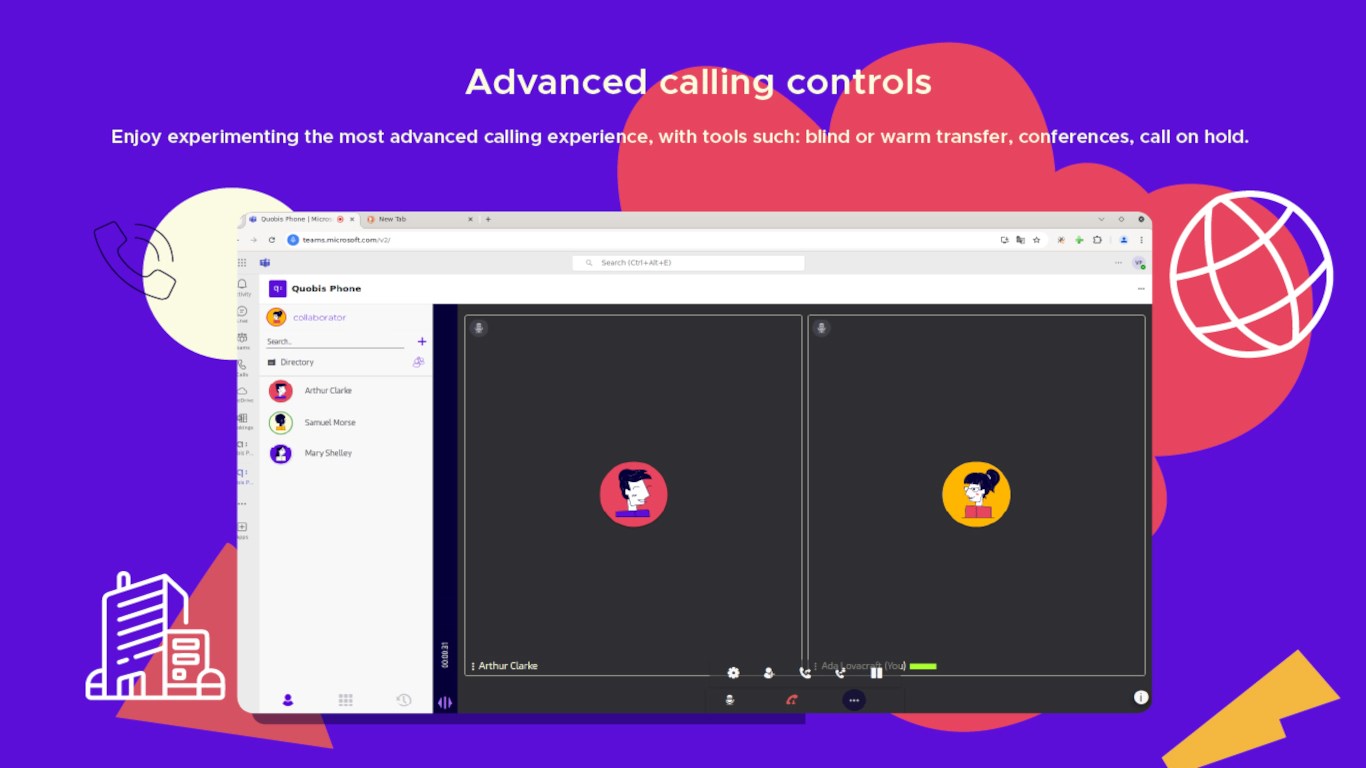Open browser extensions puzzle icon
This screenshot has width=1366, height=768.
click(x=1097, y=240)
